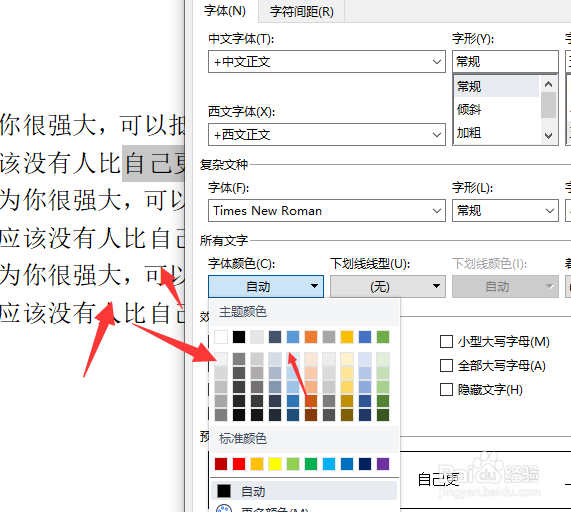Click the style list scroll up arrow
Viewport: 571px width, 512px height.
[x=548, y=84]
